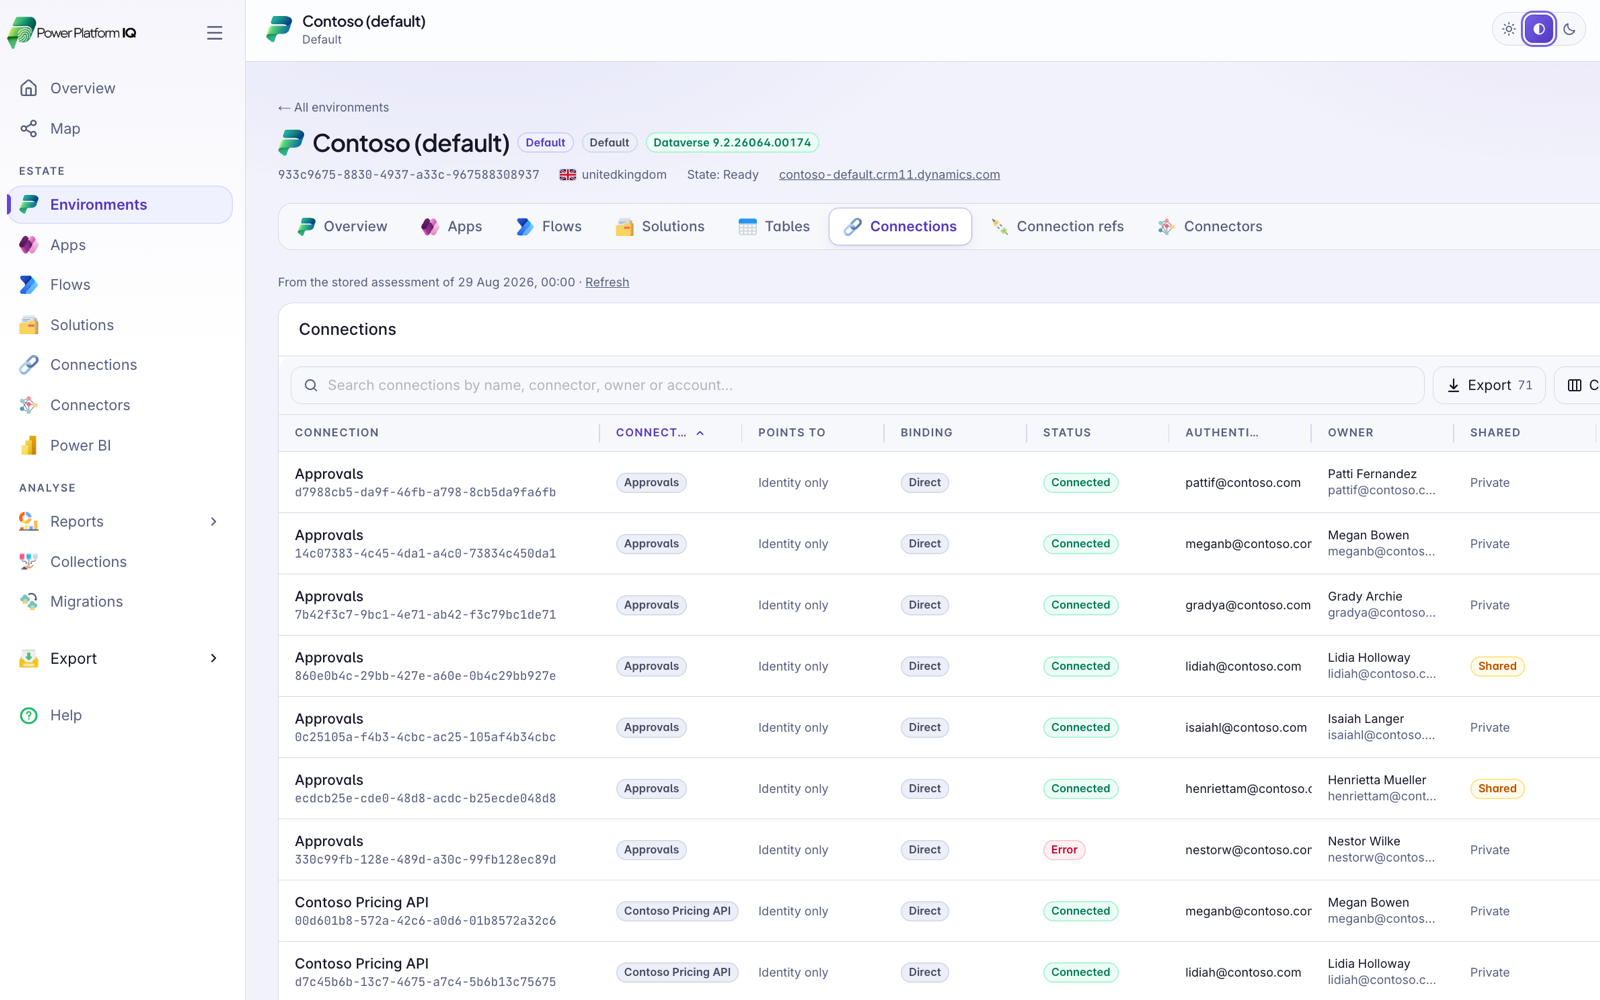Open the environment Apps tab
Viewport: 1600px width, 1000px height.
tap(452, 227)
